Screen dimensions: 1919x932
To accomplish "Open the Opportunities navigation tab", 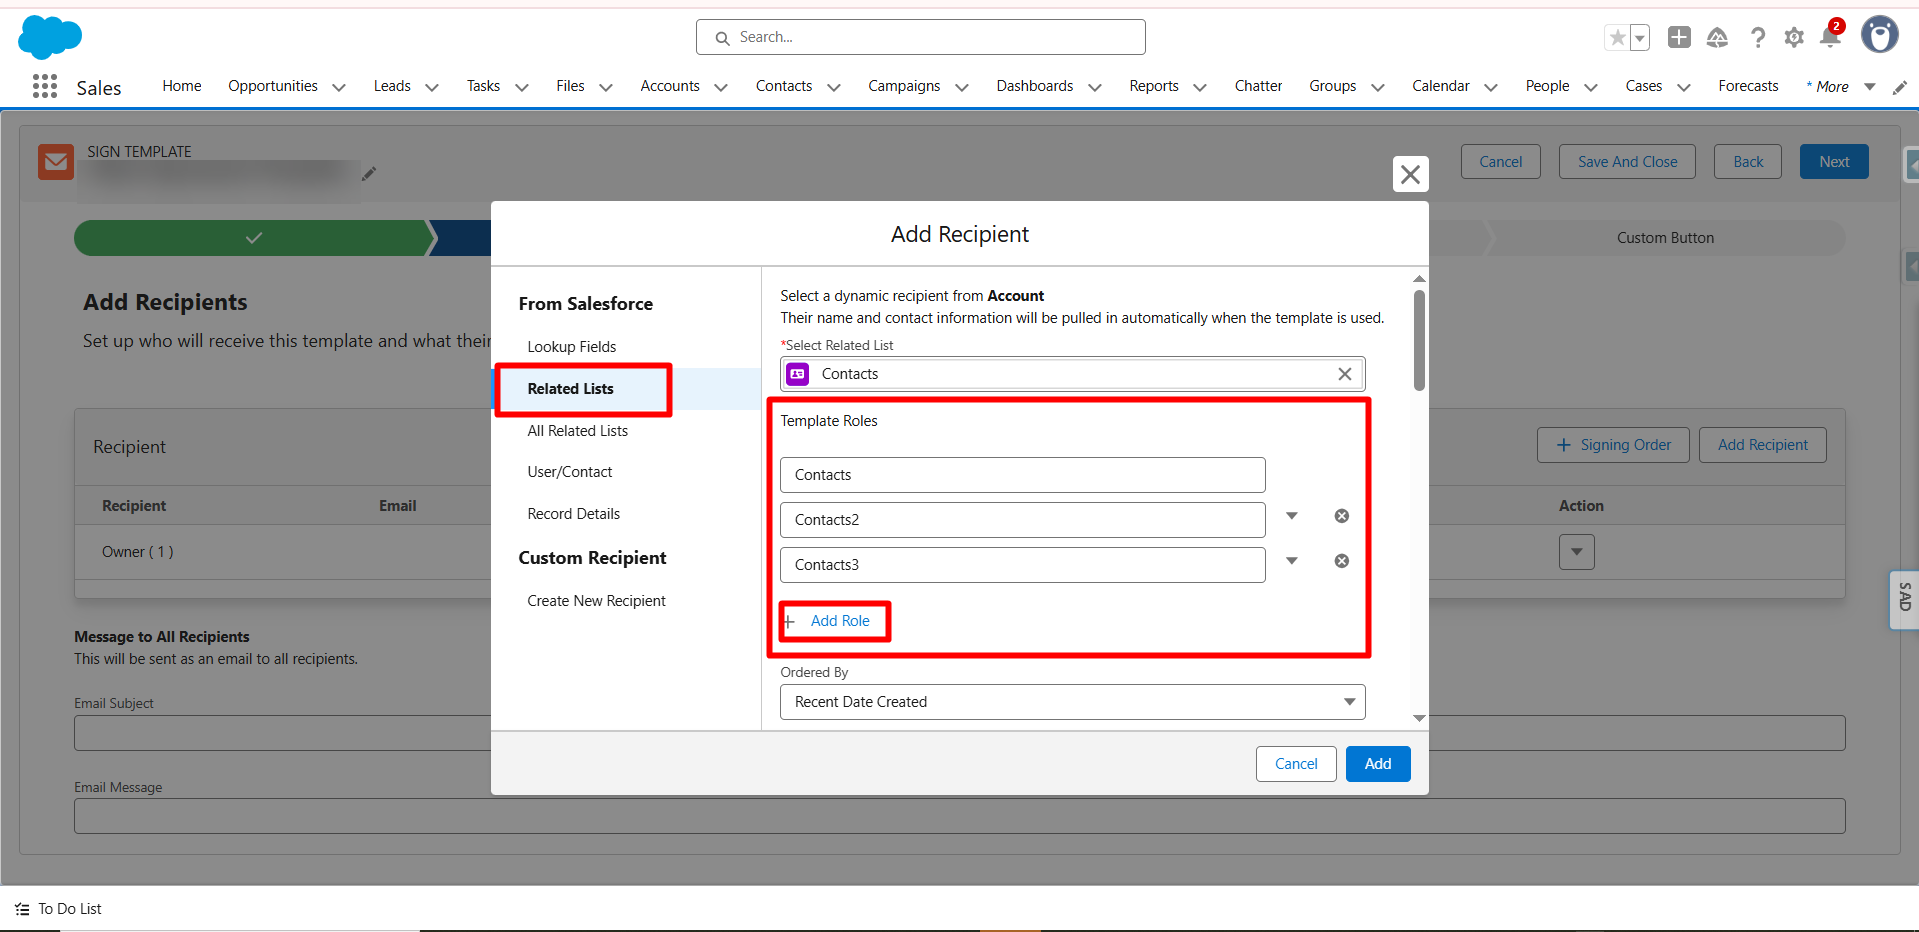I will click(273, 86).
